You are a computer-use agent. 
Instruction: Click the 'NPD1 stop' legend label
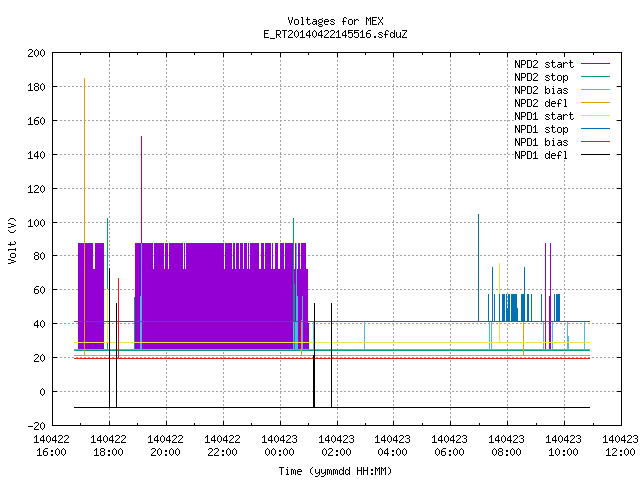pyautogui.click(x=541, y=129)
